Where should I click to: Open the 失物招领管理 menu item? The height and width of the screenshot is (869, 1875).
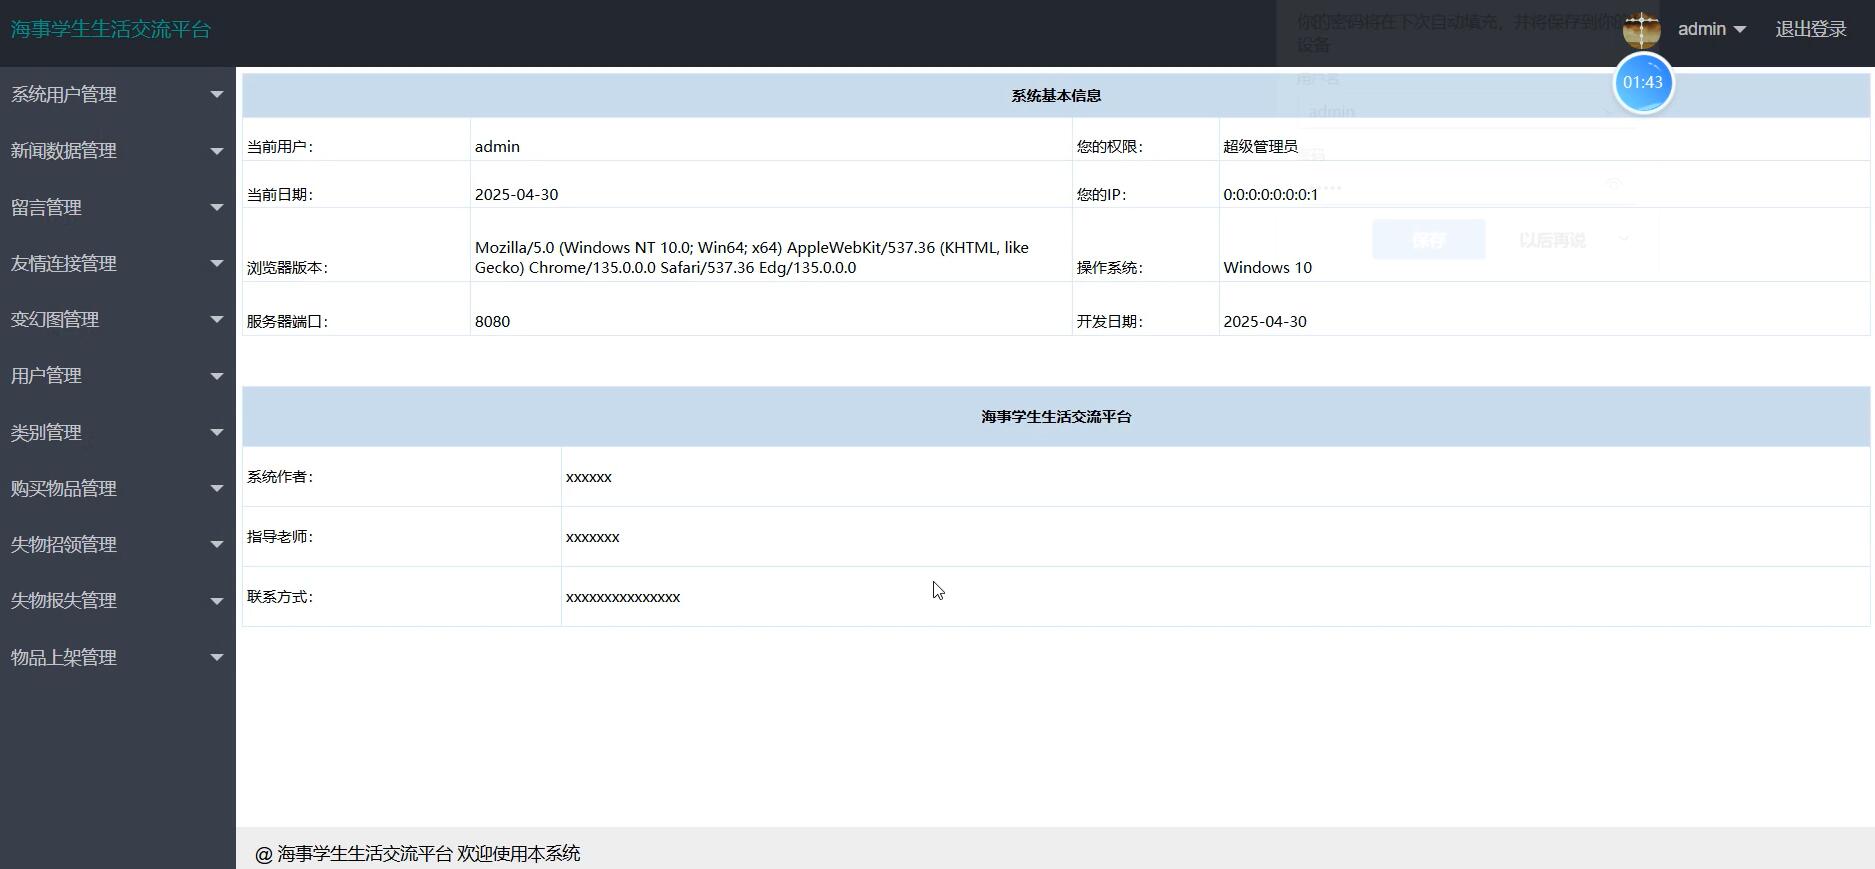(x=64, y=545)
